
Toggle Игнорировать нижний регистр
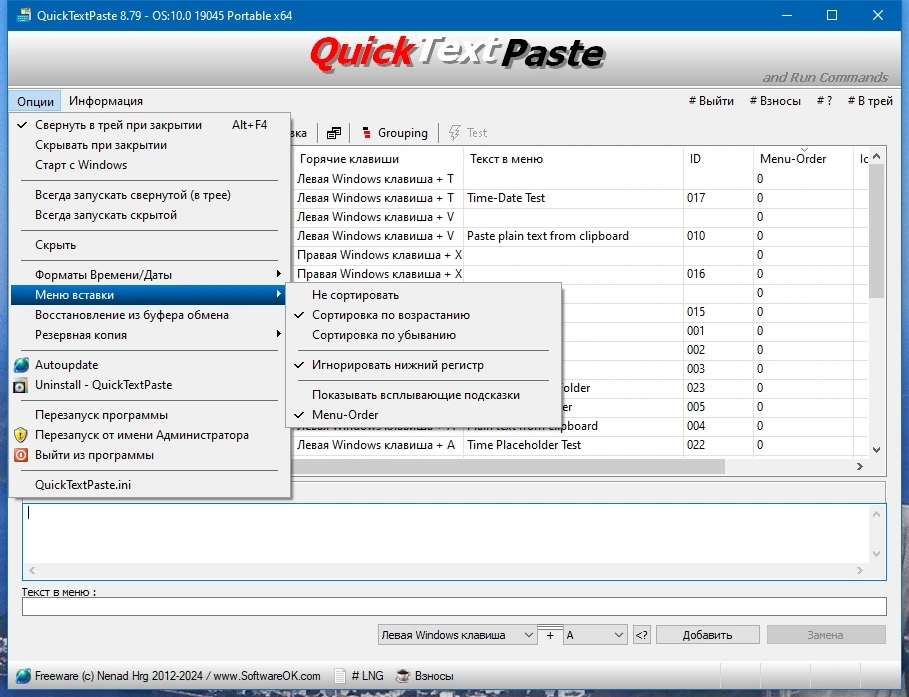pyautogui.click(x=424, y=365)
